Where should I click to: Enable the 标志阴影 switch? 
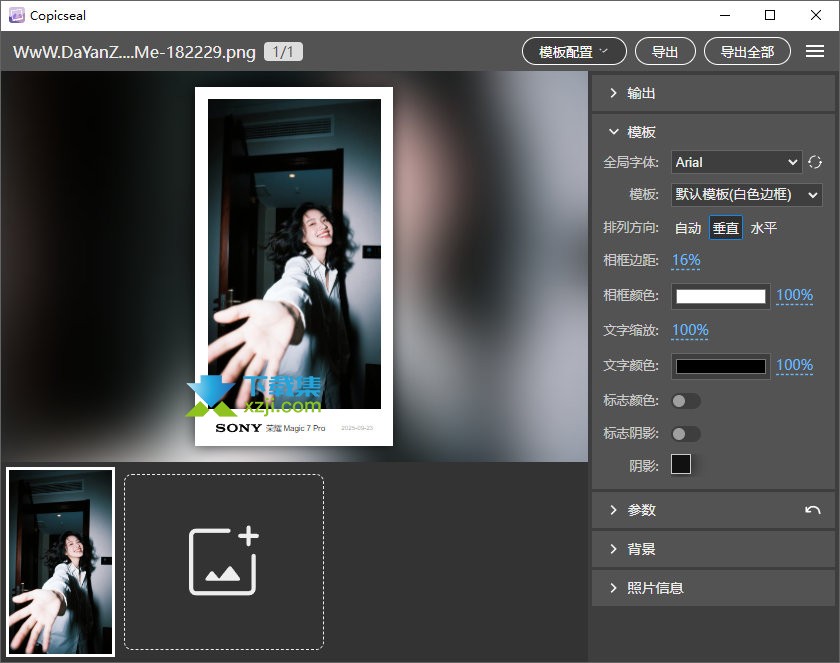[686, 434]
